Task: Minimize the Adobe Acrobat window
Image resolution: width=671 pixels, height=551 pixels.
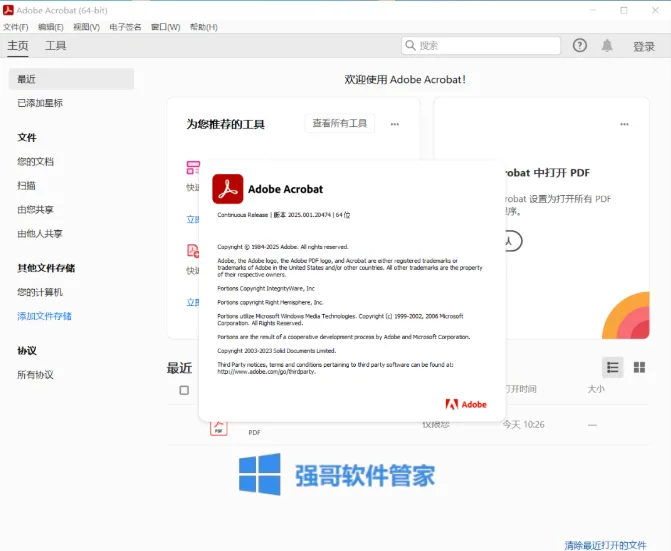Action: [593, 10]
